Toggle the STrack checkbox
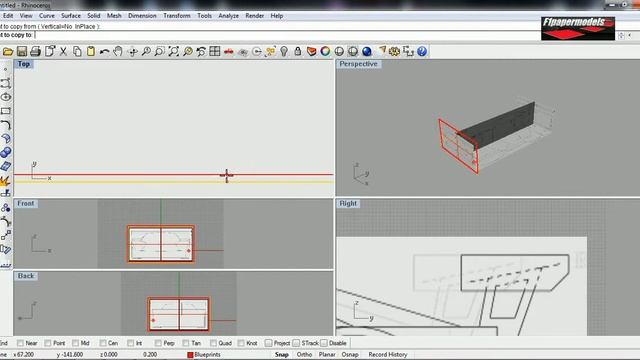The image size is (640, 360). tap(296, 343)
